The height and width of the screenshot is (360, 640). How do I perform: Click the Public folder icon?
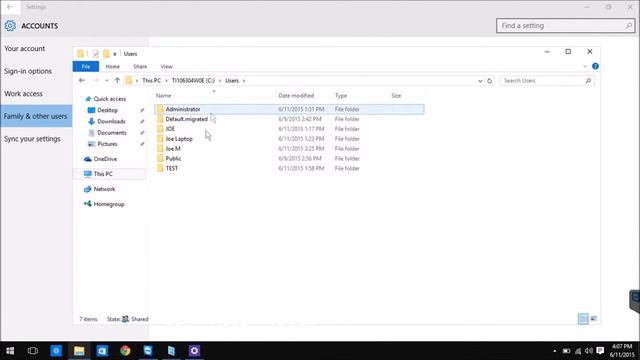click(x=160, y=158)
